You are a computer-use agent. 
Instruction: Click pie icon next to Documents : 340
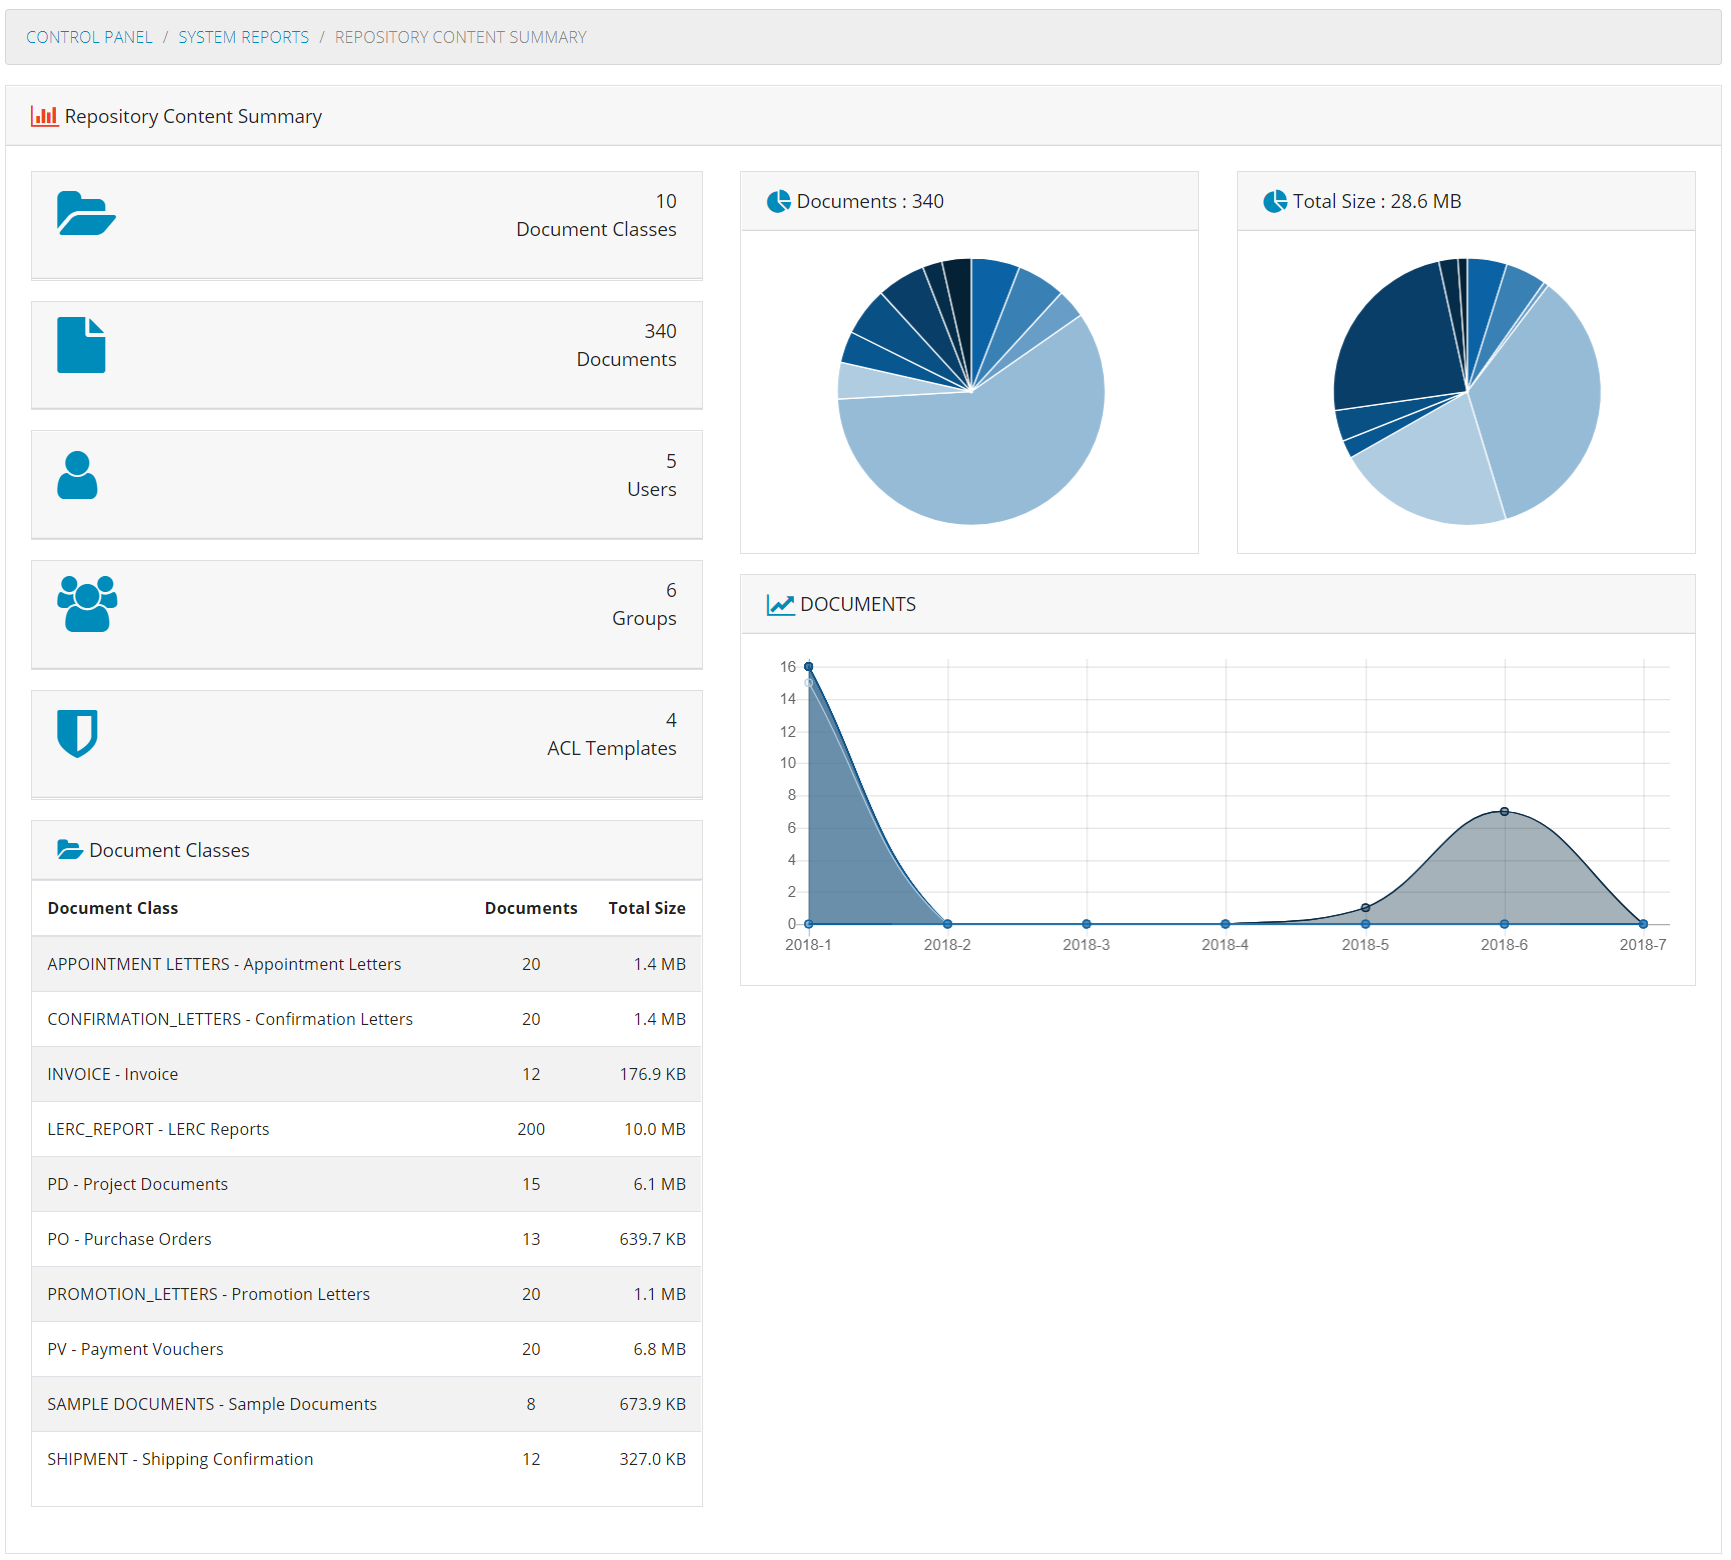pos(778,201)
